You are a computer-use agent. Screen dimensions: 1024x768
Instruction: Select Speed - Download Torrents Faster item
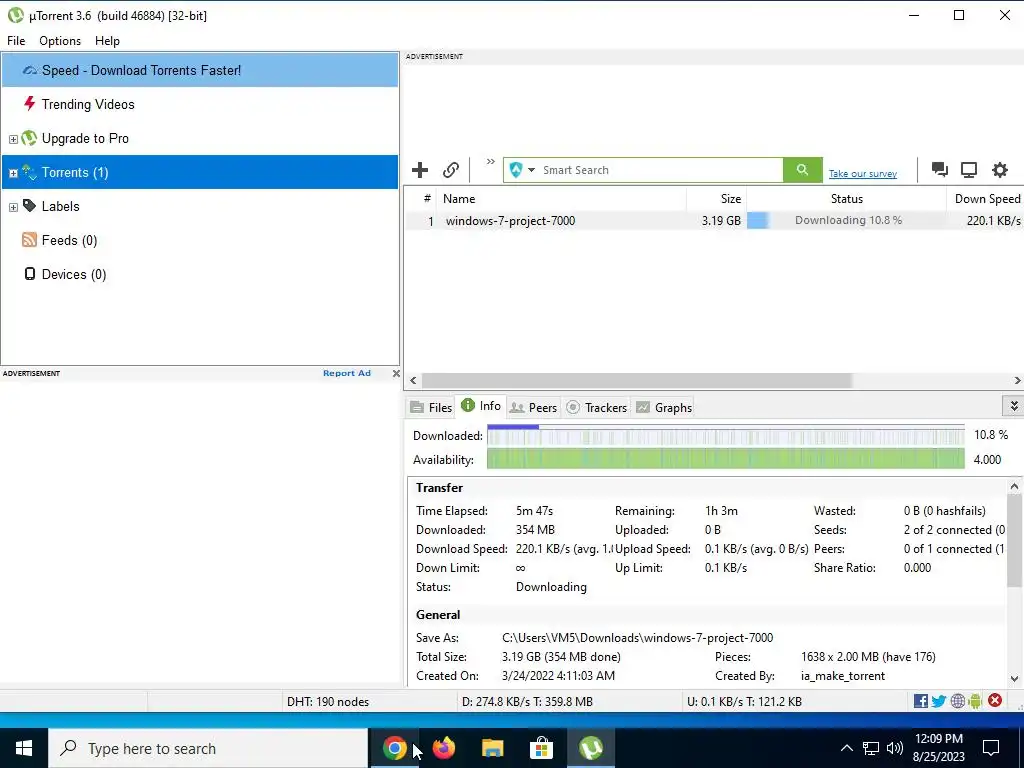[200, 70]
